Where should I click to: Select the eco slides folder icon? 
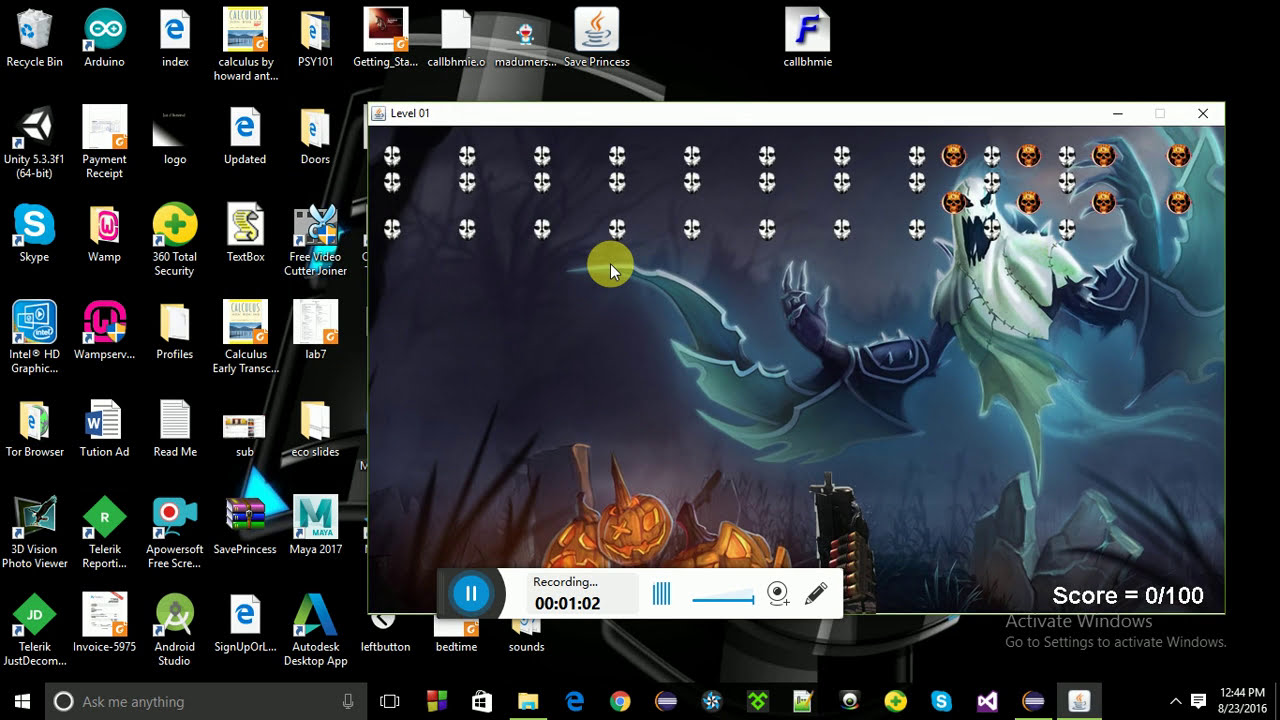tap(315, 429)
